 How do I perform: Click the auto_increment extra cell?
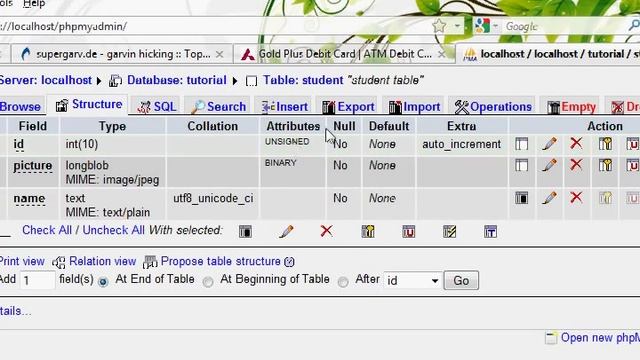462,144
